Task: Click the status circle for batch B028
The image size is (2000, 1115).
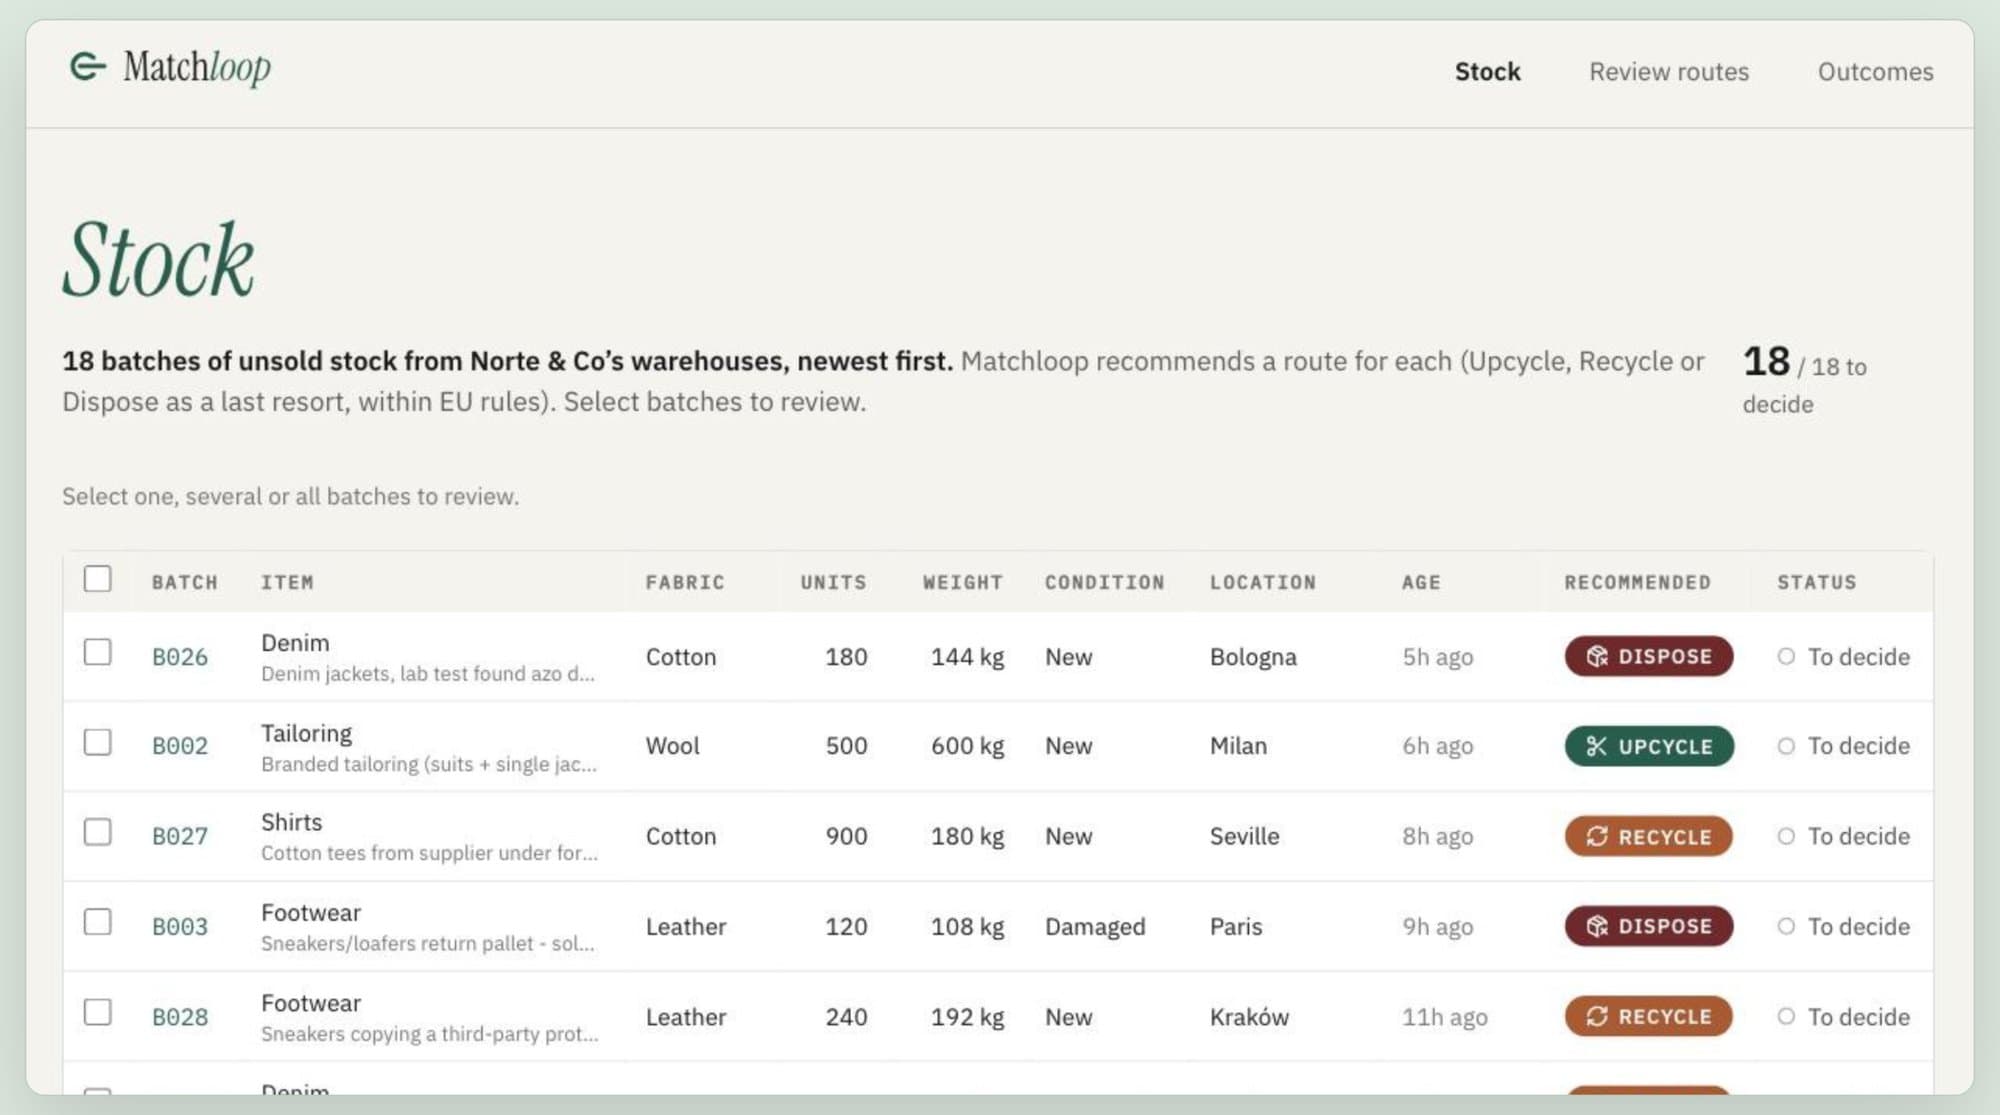Action: pyautogui.click(x=1786, y=1016)
